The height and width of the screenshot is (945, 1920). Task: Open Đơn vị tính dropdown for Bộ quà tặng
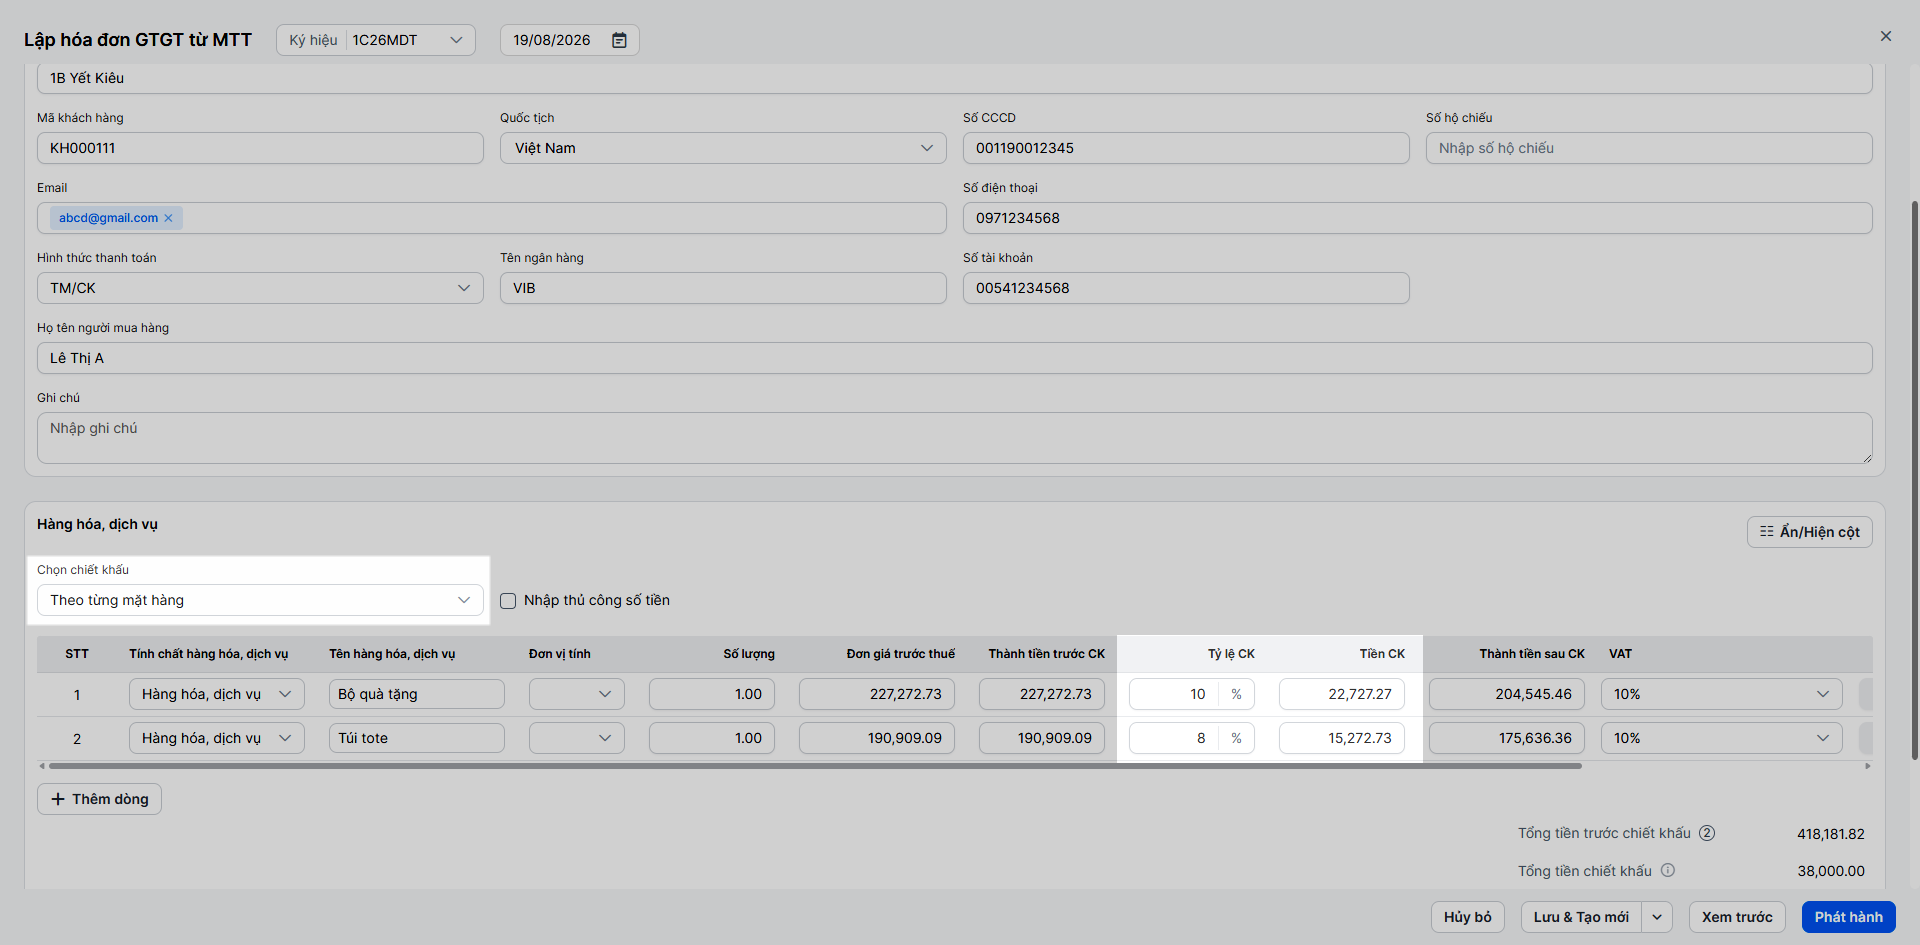577,694
